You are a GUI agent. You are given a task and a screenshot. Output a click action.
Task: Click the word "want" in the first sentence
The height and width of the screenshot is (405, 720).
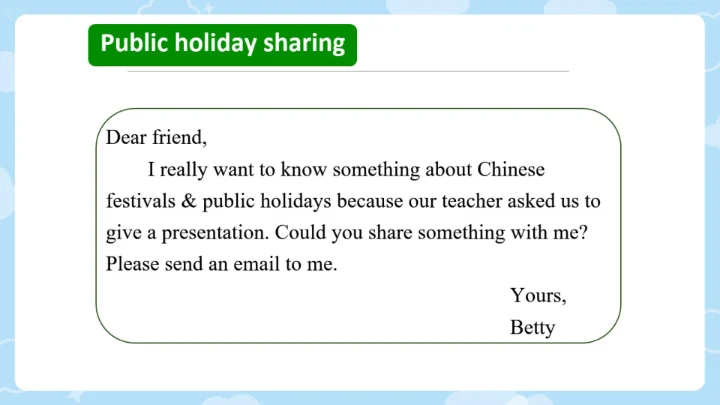pyautogui.click(x=240, y=169)
